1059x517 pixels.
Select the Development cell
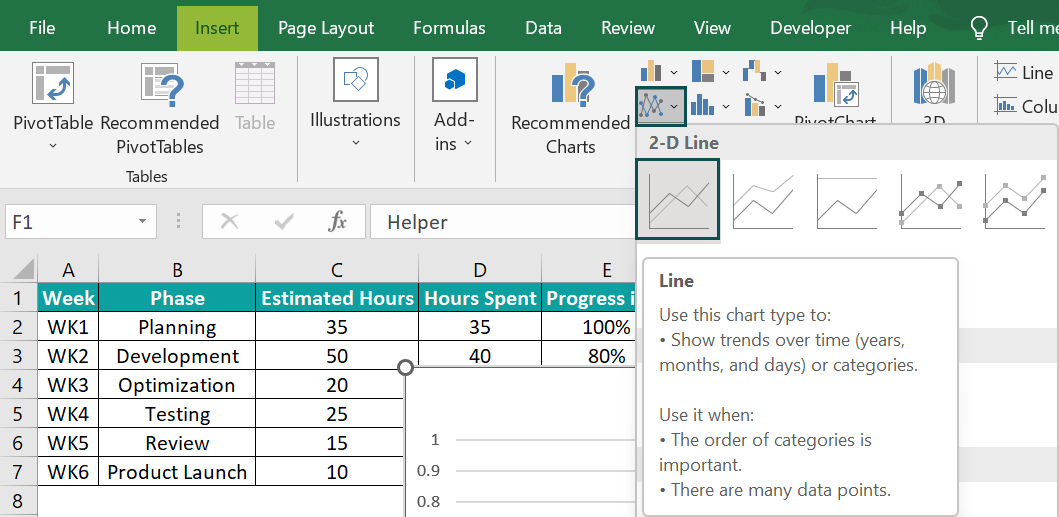177,356
